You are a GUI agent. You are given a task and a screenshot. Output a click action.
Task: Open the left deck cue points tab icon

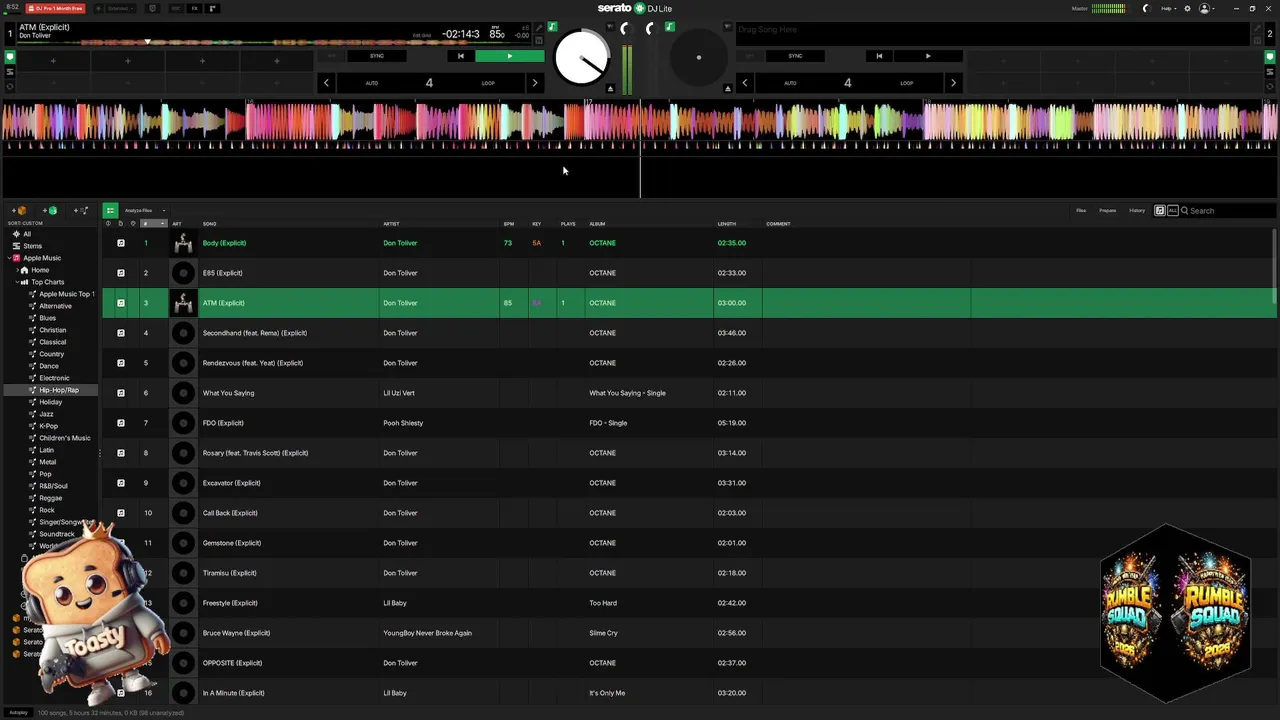pyautogui.click(x=11, y=57)
